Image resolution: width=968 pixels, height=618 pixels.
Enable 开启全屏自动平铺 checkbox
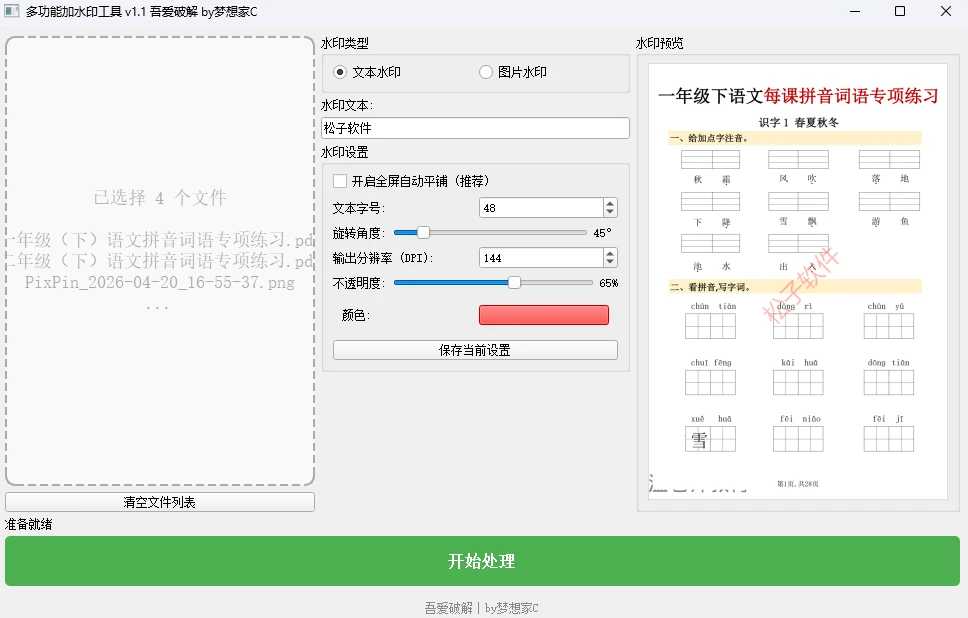[341, 182]
